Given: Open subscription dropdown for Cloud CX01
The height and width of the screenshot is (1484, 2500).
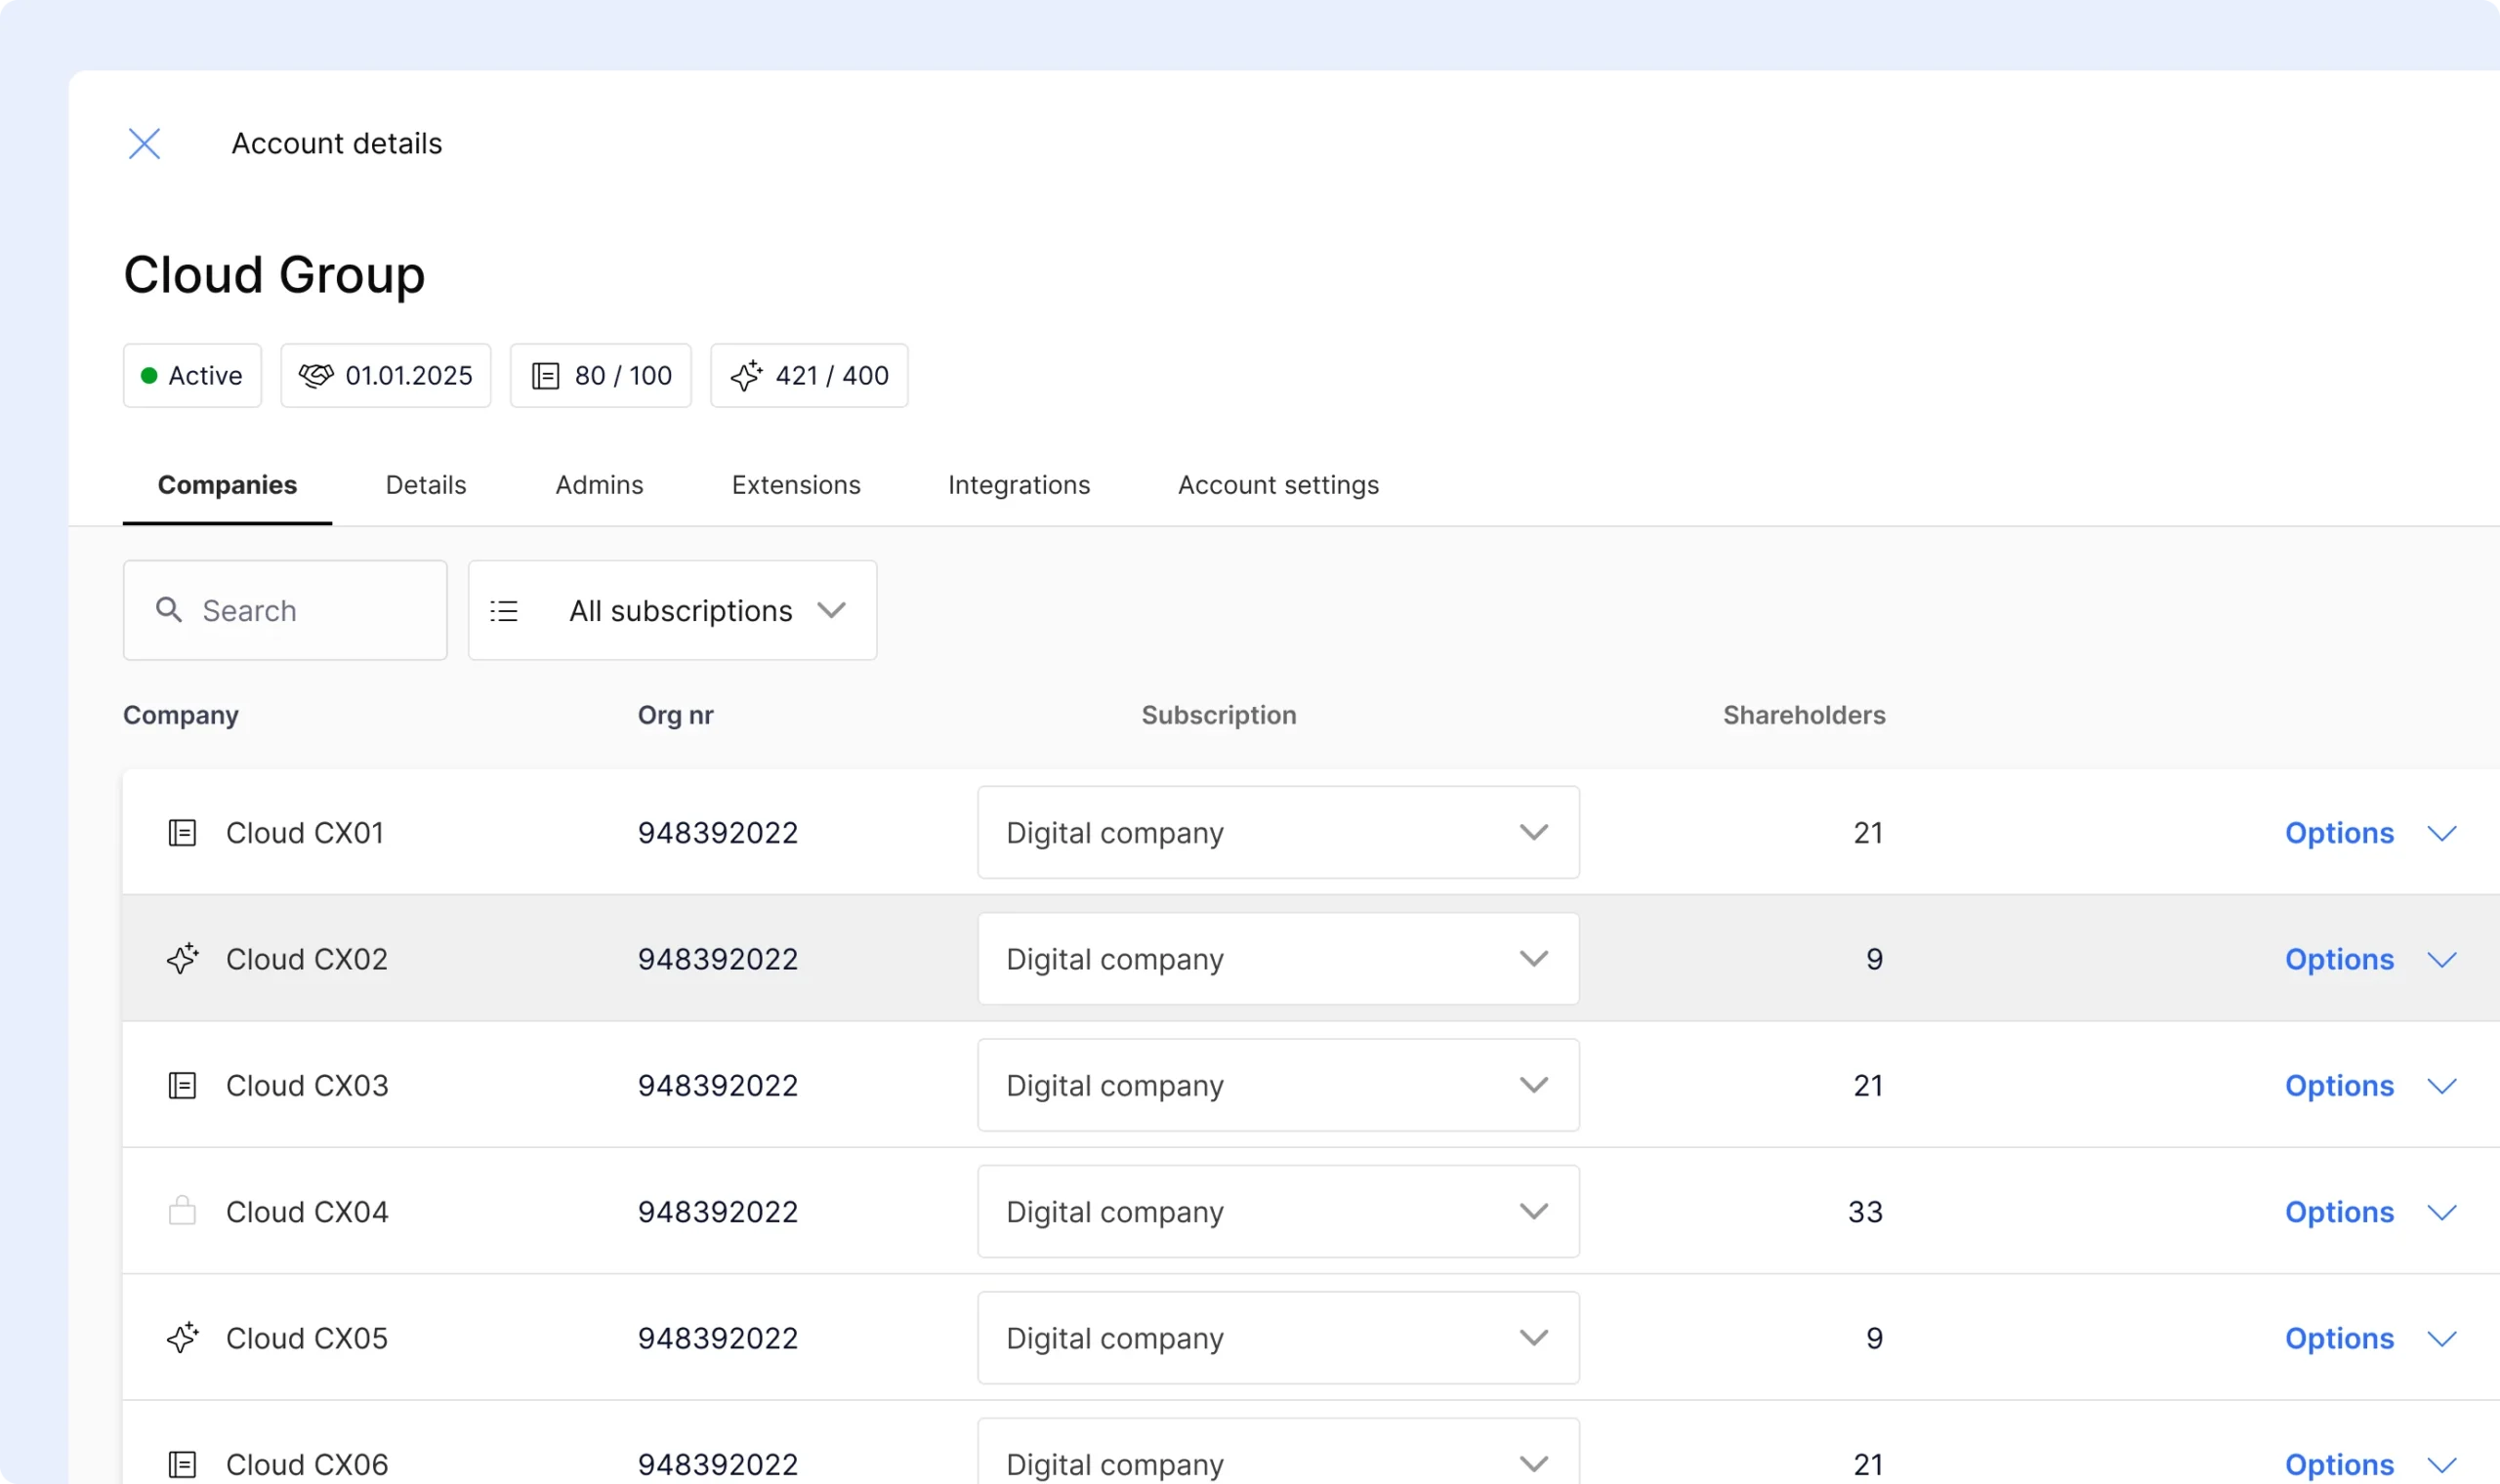Looking at the screenshot, I should 1277,833.
